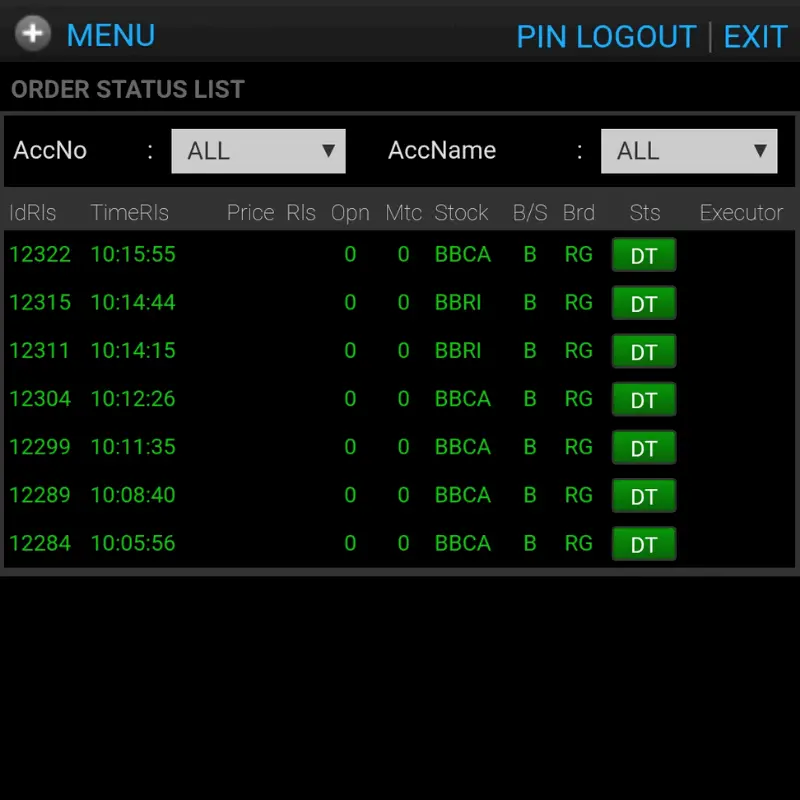Click the DT status button for order 12311
Screen dimensions: 800x800
click(644, 351)
